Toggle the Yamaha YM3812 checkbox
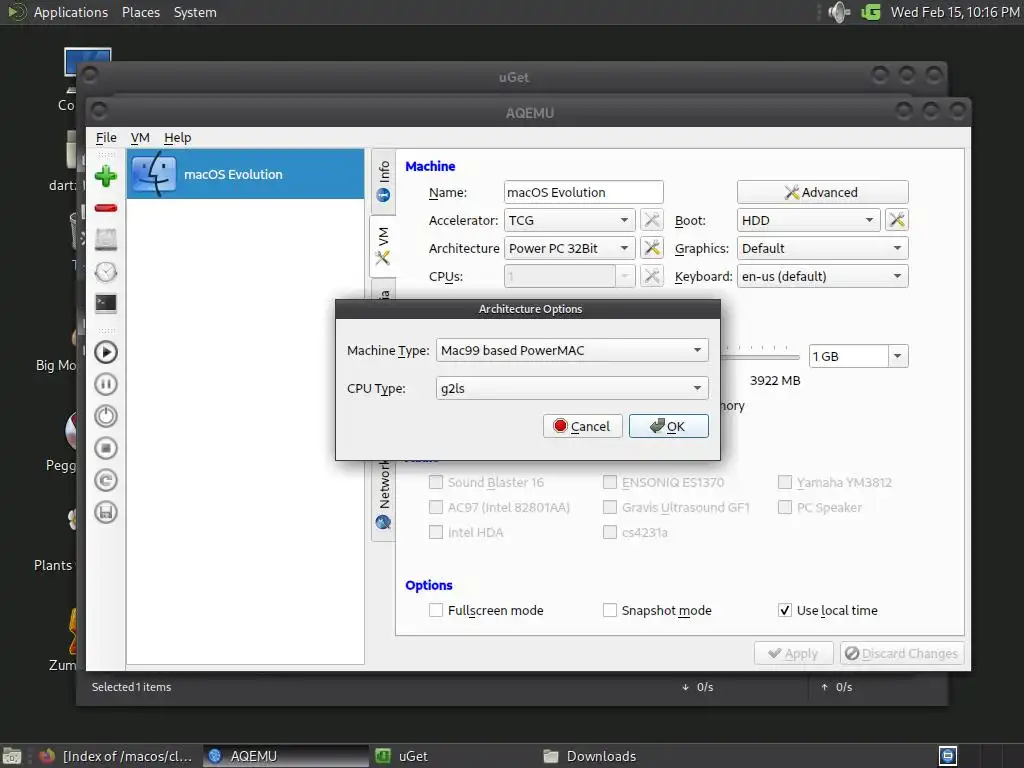The image size is (1024, 768). [x=785, y=483]
